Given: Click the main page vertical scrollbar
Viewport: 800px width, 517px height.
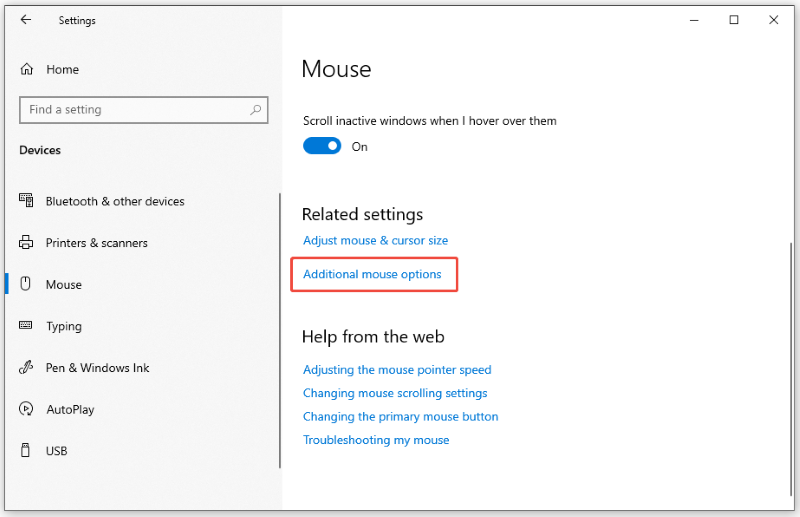Looking at the screenshot, I should (791, 368).
